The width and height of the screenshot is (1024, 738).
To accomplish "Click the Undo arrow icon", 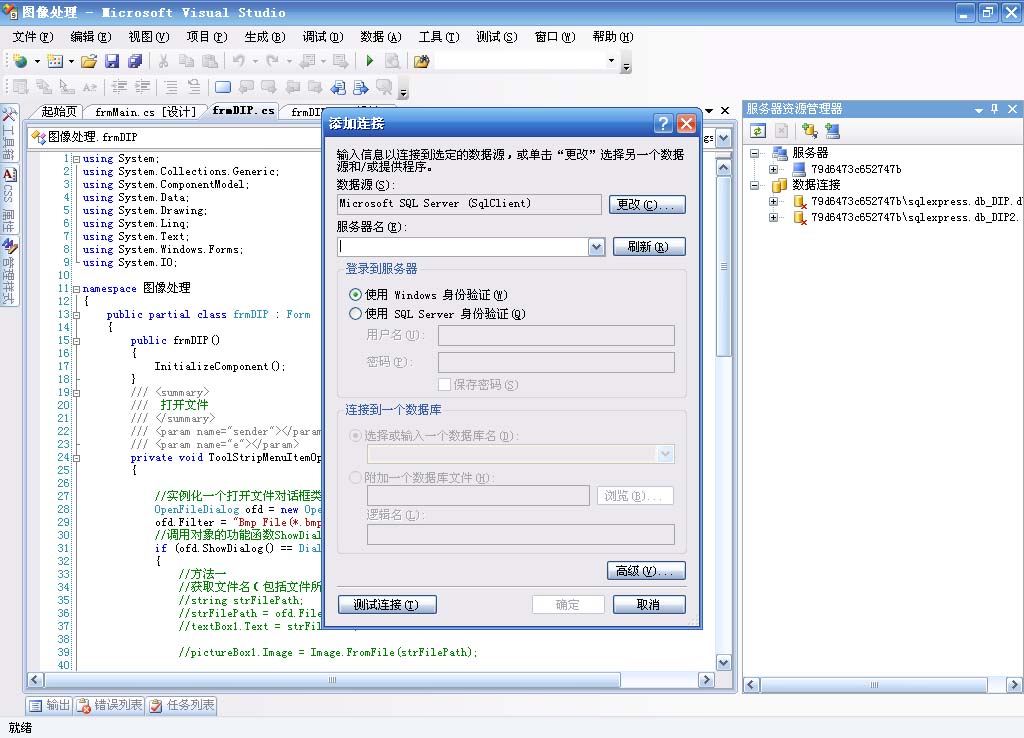I will click(238, 61).
